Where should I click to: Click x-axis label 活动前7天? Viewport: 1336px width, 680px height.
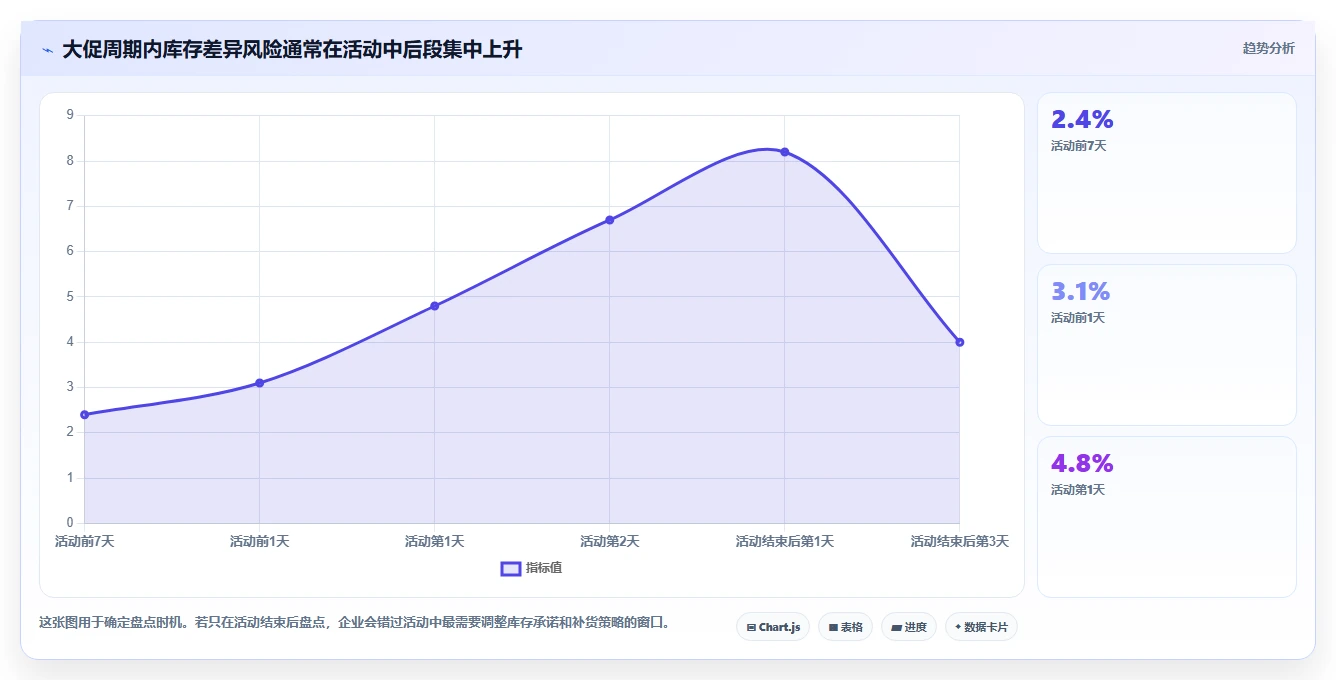pos(85,541)
